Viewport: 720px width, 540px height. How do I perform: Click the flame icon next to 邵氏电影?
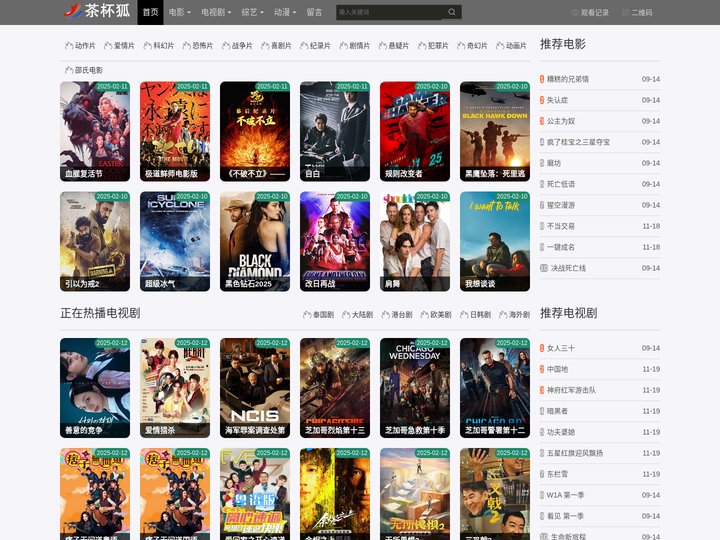pos(69,70)
